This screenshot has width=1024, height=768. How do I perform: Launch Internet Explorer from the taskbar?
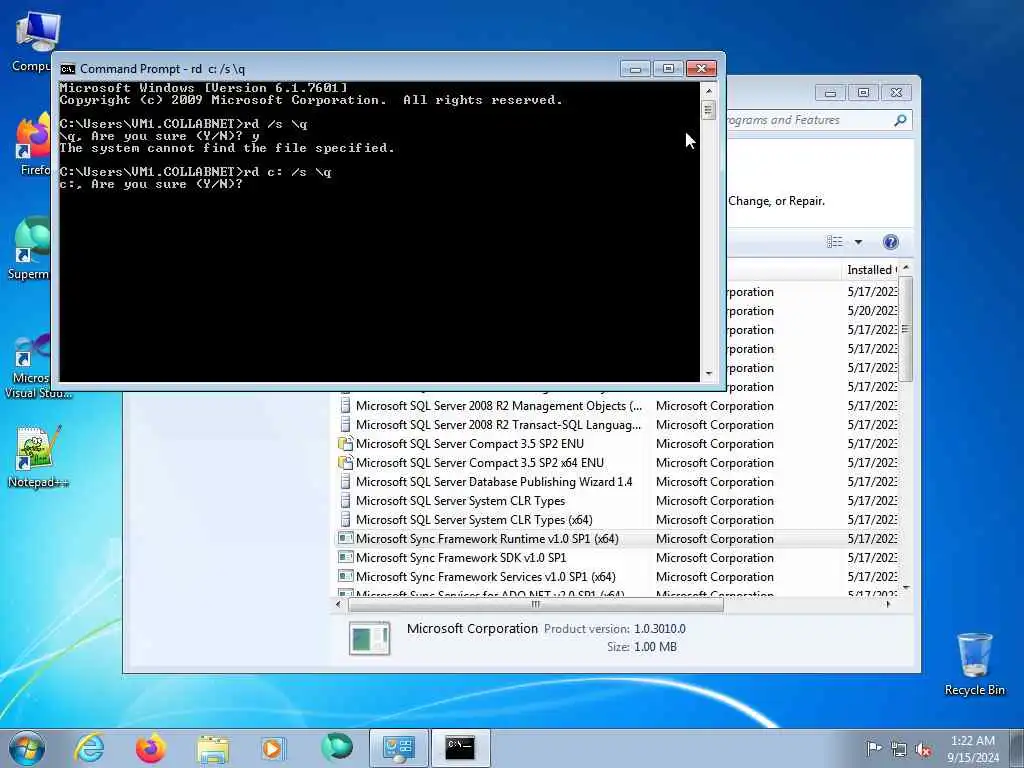click(x=89, y=748)
